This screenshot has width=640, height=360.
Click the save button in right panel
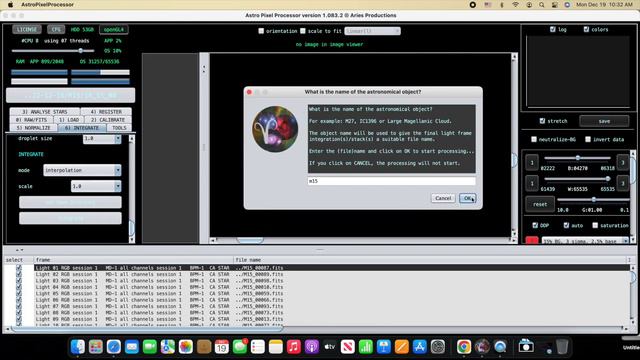604,121
